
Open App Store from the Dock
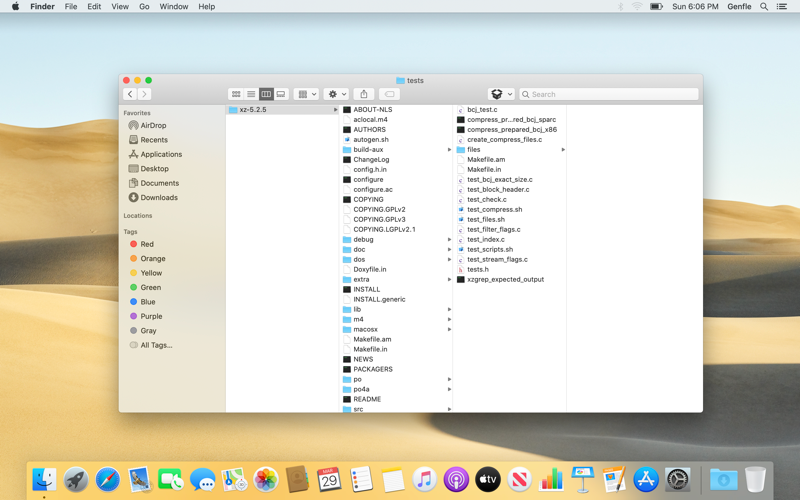[x=646, y=480]
